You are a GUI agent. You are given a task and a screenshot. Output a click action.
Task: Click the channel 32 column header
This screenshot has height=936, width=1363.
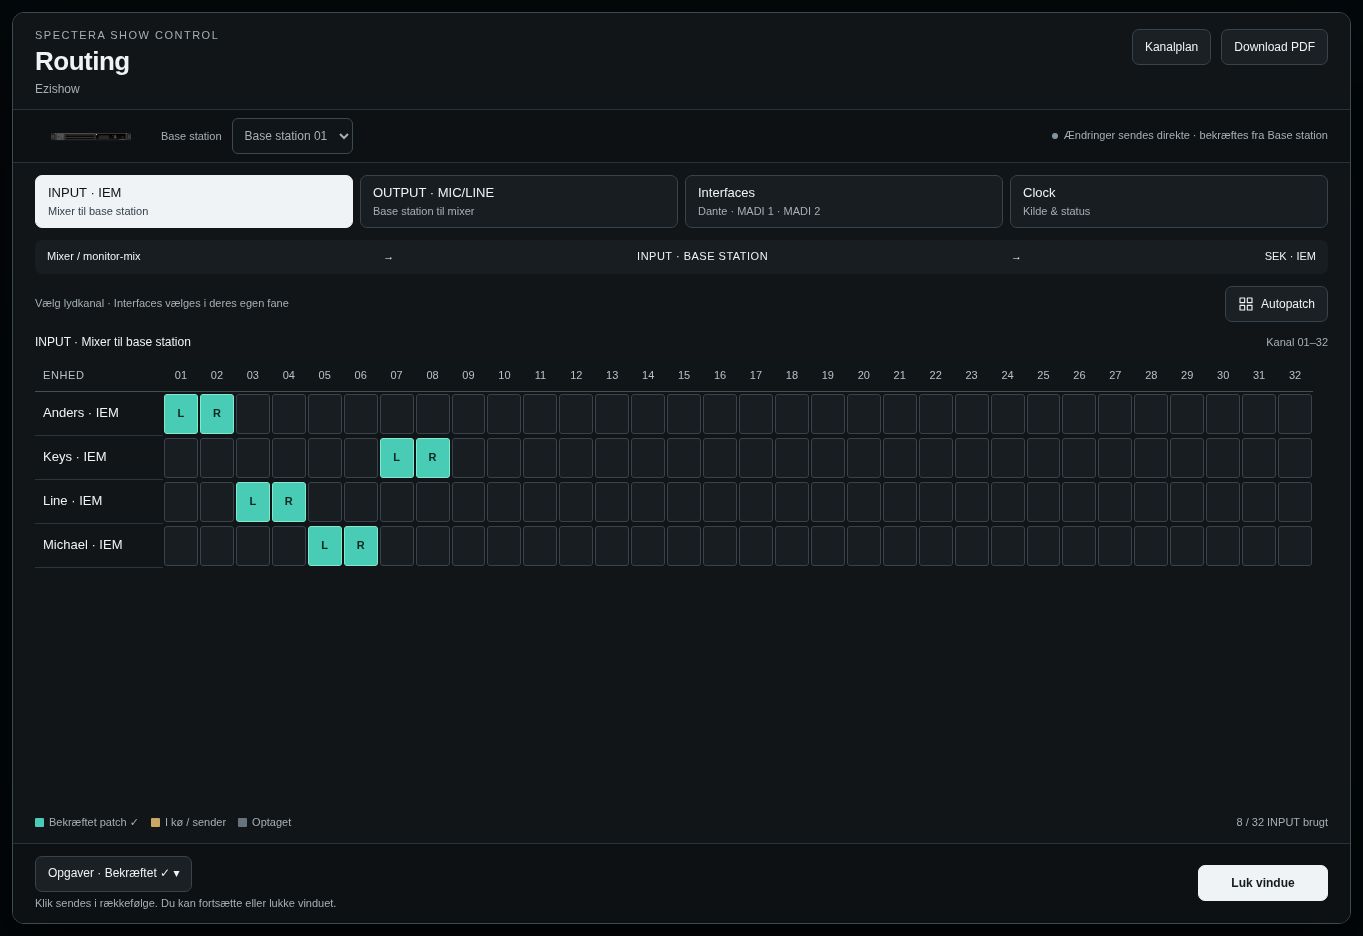pyautogui.click(x=1295, y=375)
